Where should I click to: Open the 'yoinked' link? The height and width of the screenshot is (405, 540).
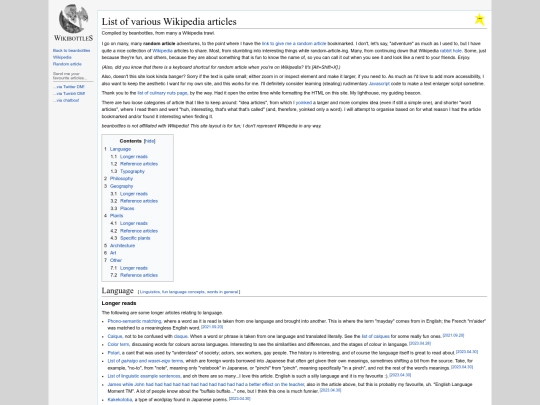pos(304,103)
